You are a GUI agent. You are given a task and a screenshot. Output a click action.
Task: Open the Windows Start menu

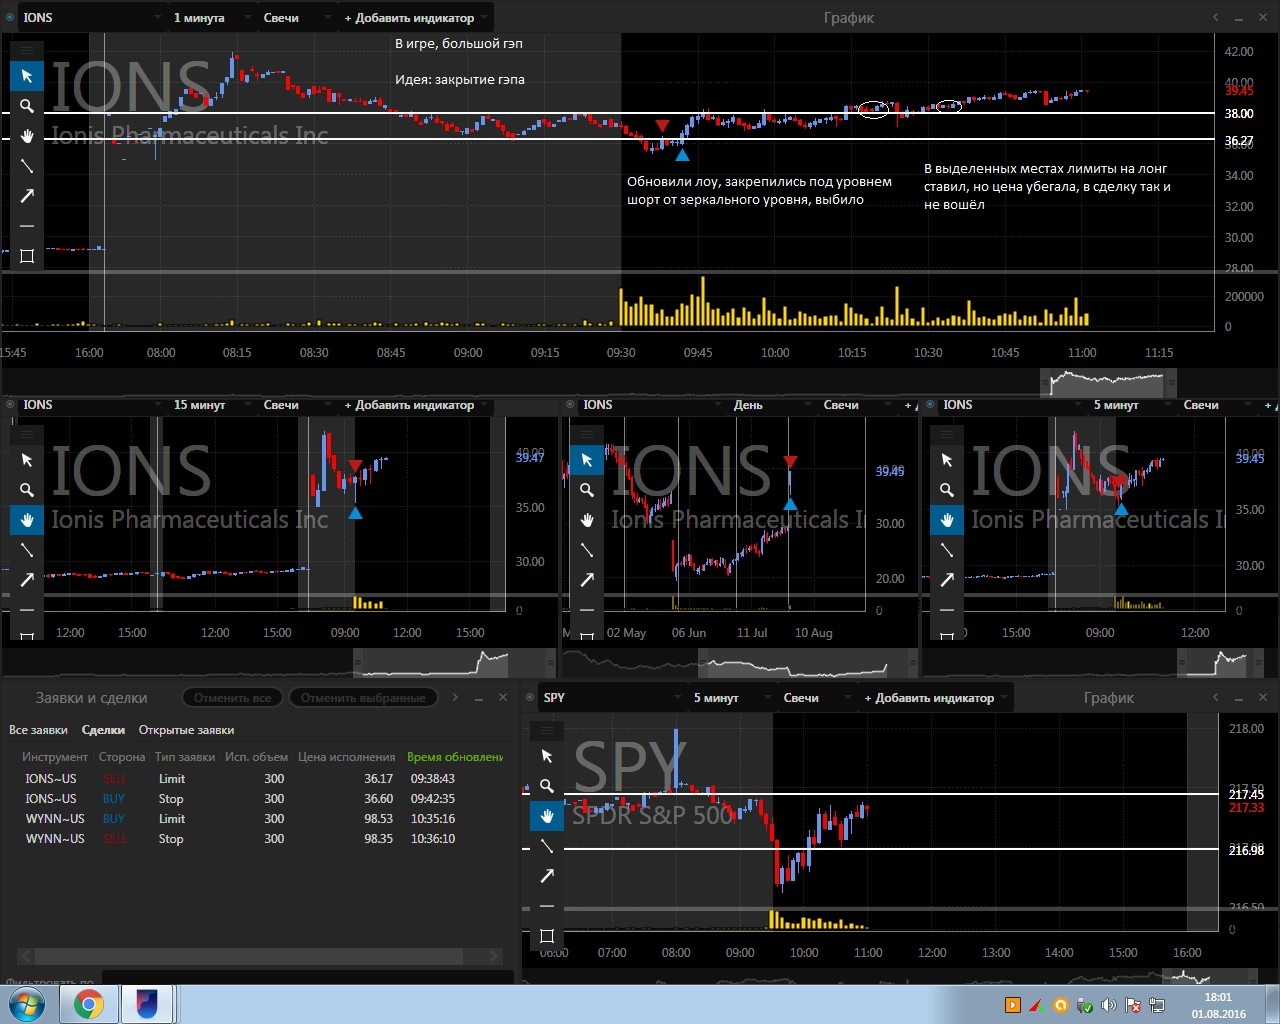click(x=26, y=1004)
